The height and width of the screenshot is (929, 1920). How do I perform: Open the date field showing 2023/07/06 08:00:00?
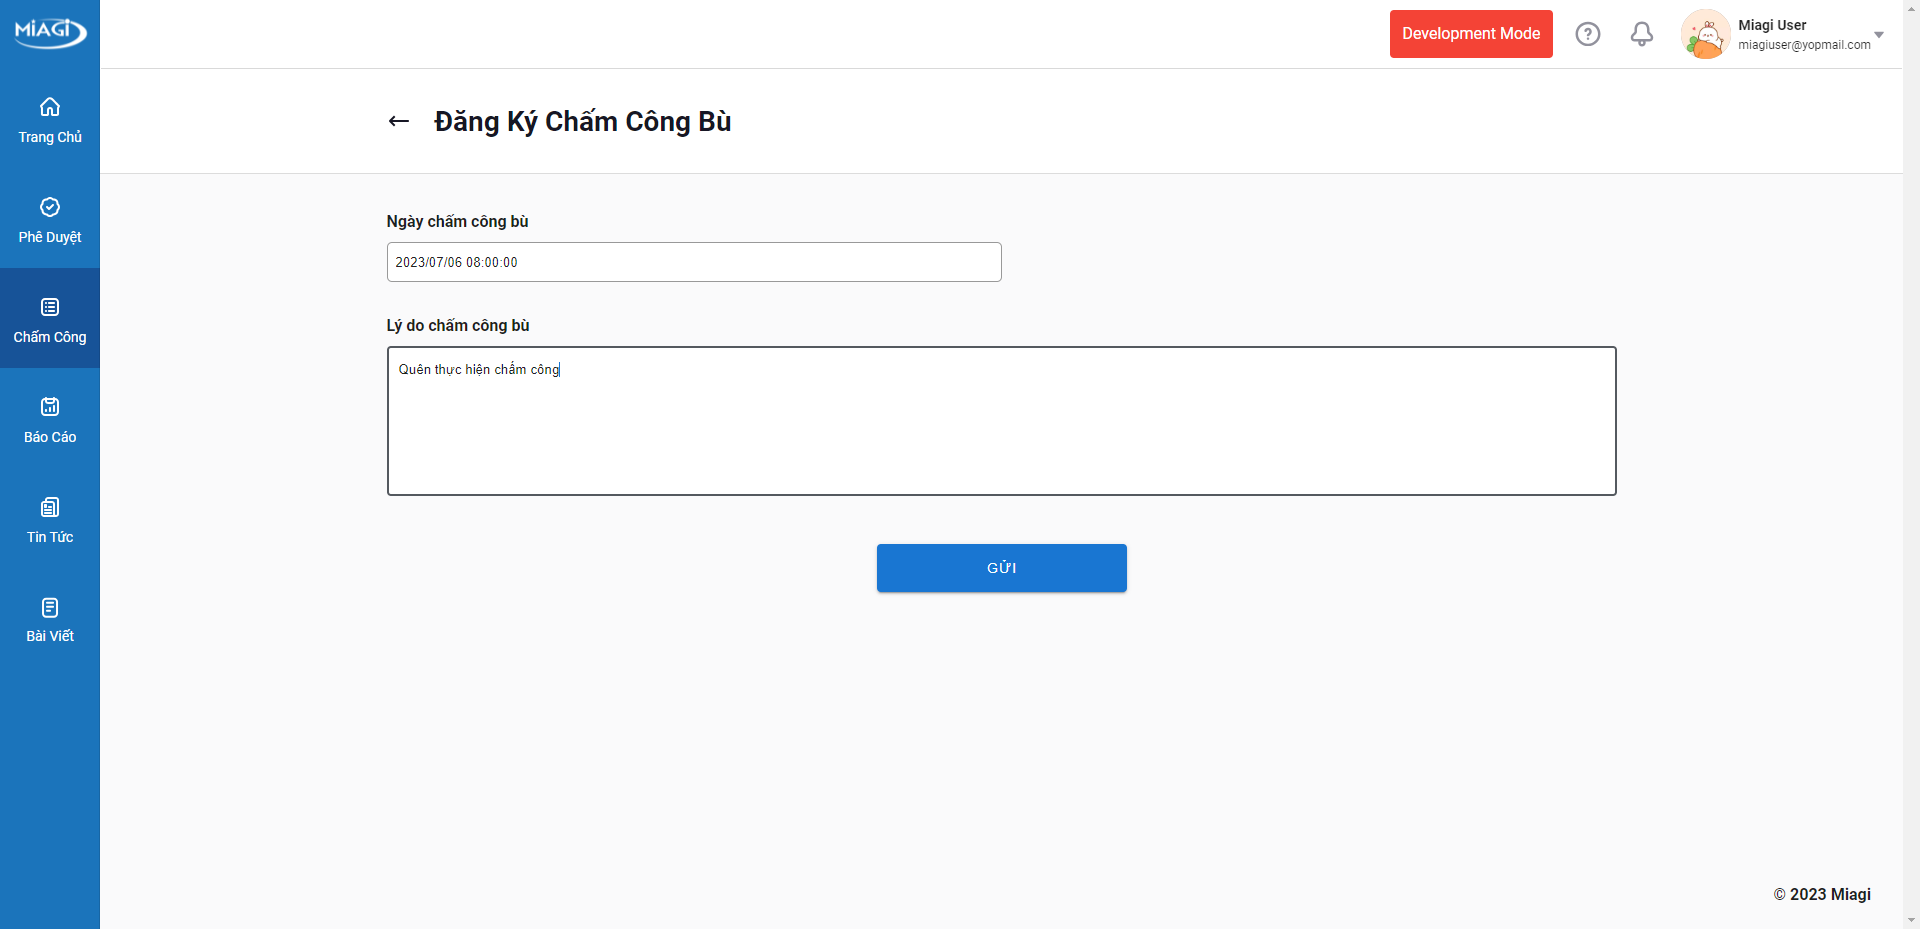click(x=693, y=262)
